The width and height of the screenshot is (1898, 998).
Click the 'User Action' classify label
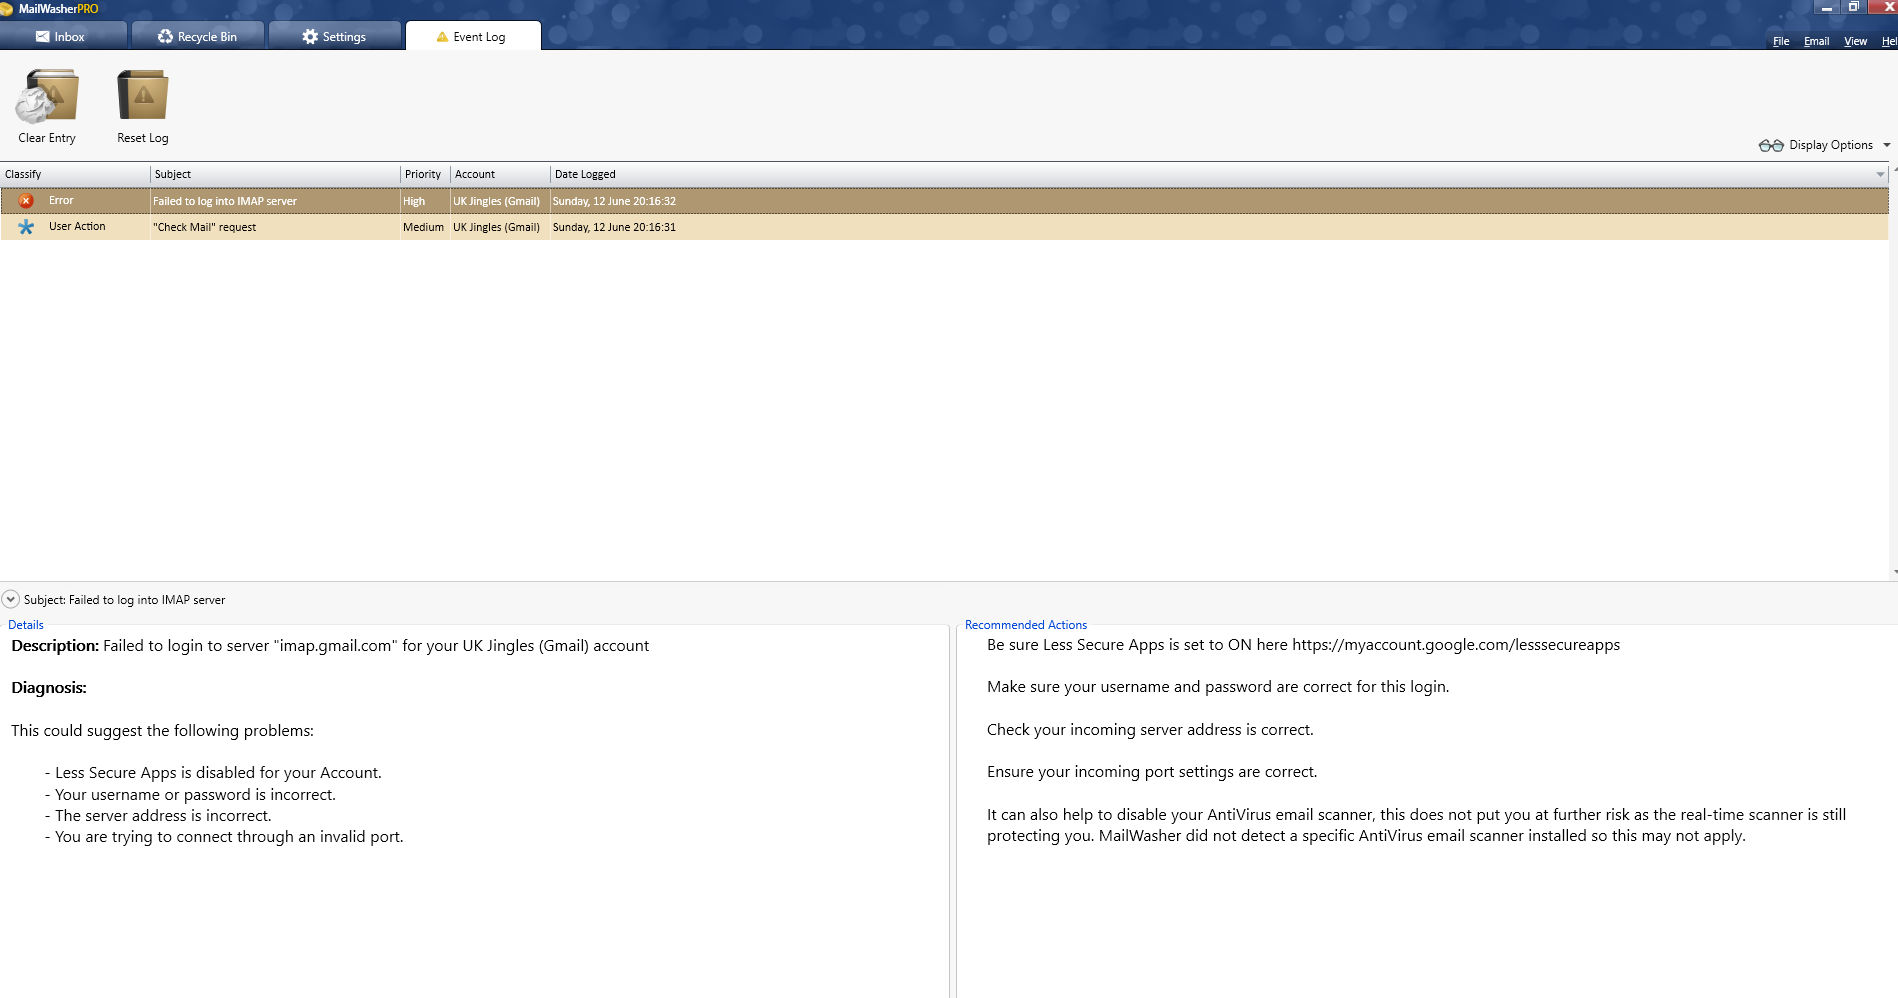pyautogui.click(x=77, y=226)
